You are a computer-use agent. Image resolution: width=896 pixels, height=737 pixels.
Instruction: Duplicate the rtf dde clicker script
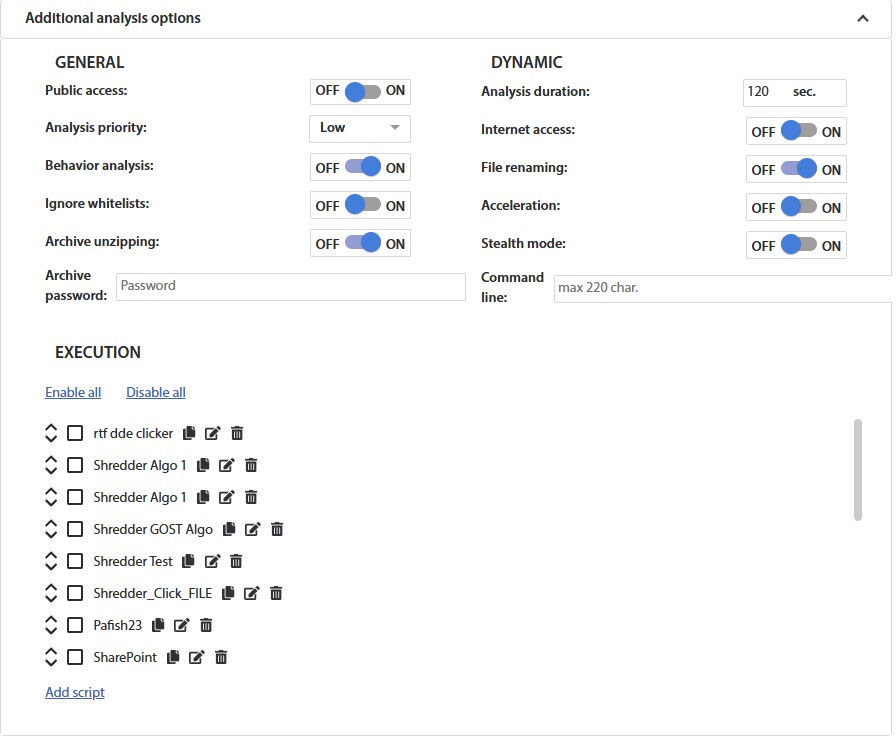(x=189, y=432)
